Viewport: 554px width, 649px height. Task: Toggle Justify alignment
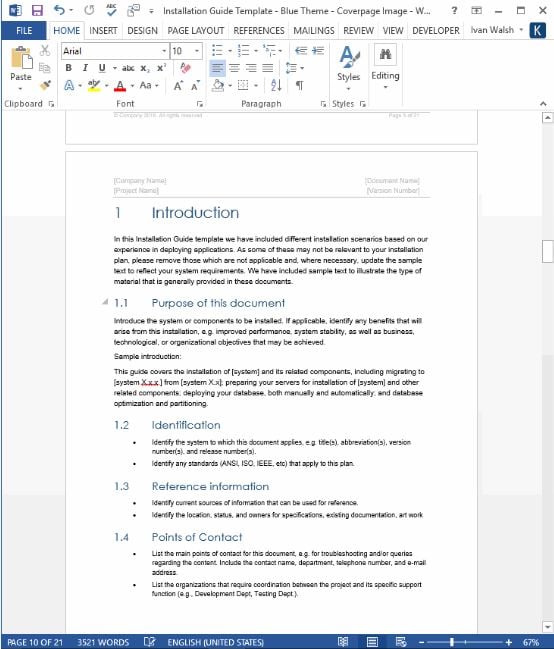tap(268, 68)
